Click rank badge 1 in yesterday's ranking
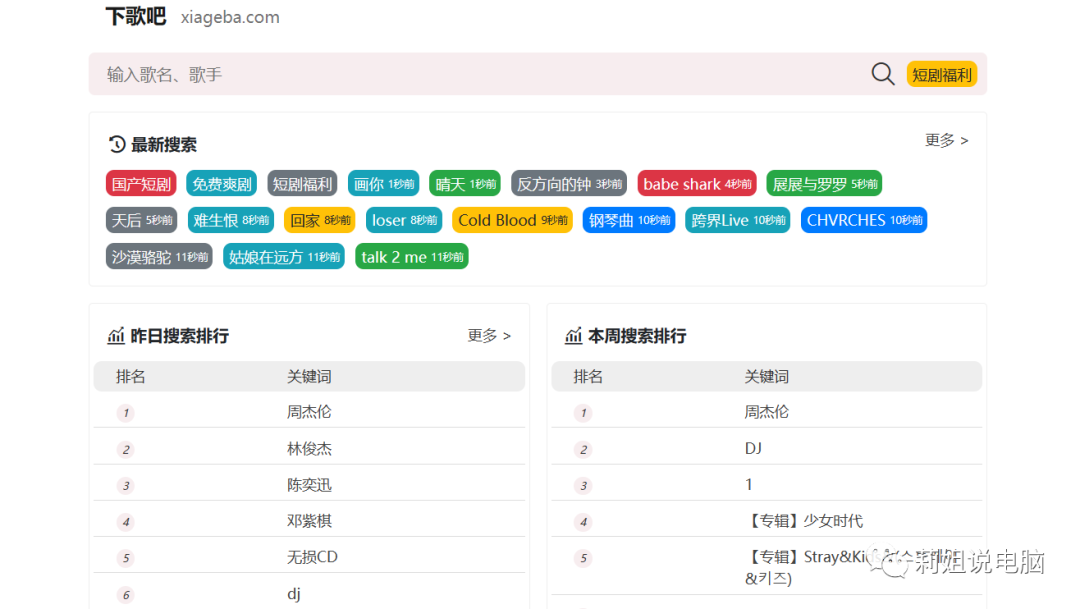Viewport: 1080px width, 609px height. coord(125,413)
